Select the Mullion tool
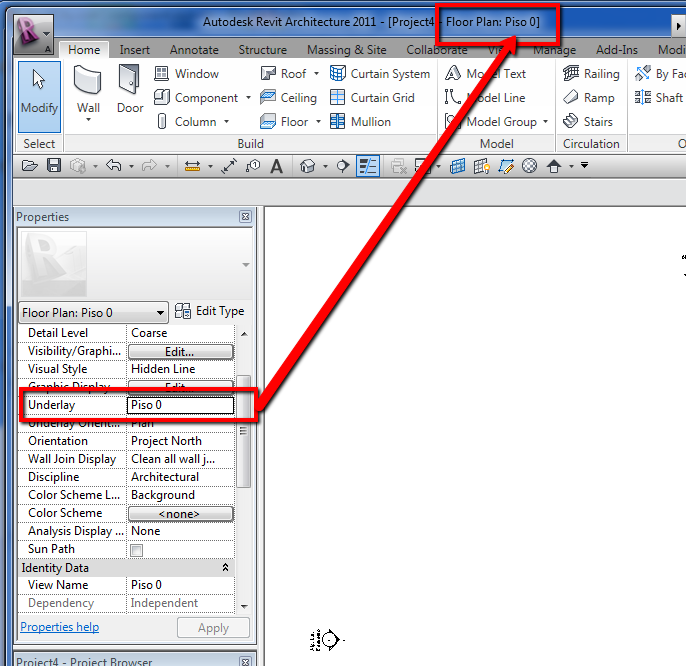Screen dimensions: 686x666 pyautogui.click(x=360, y=122)
